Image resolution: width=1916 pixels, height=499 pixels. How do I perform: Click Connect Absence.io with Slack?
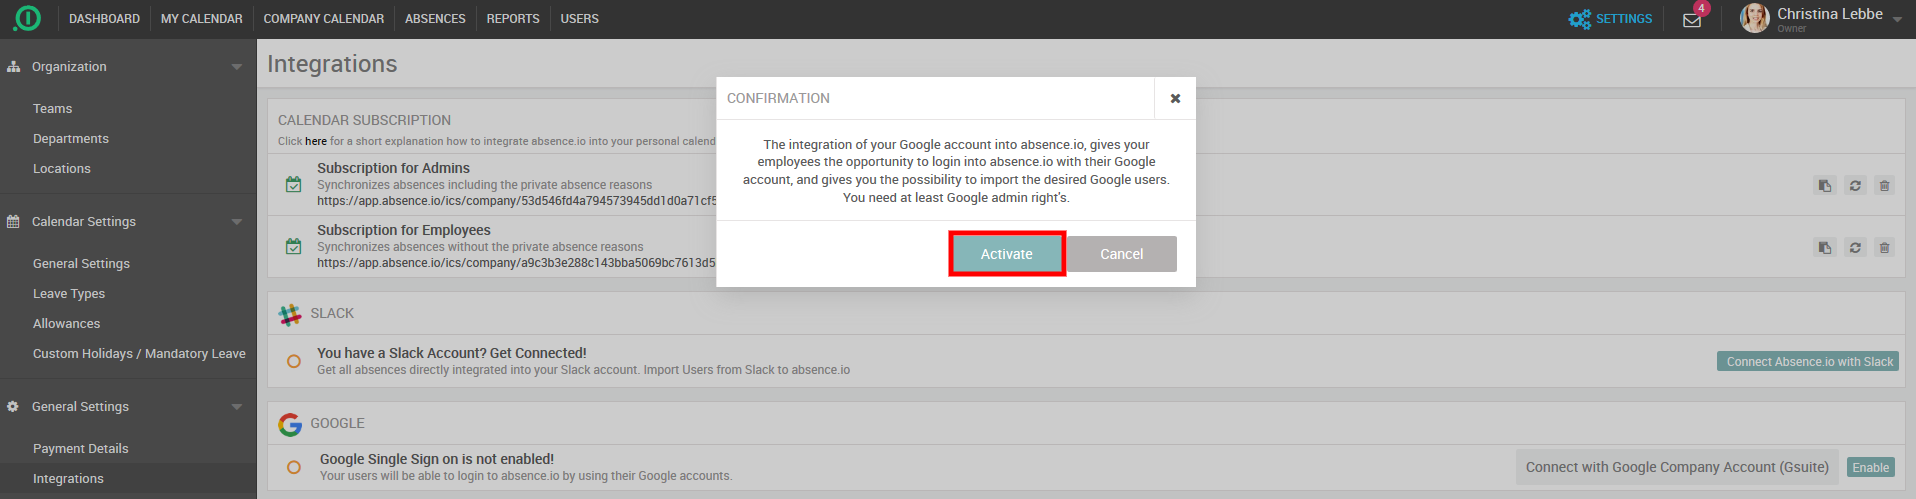[1808, 362]
